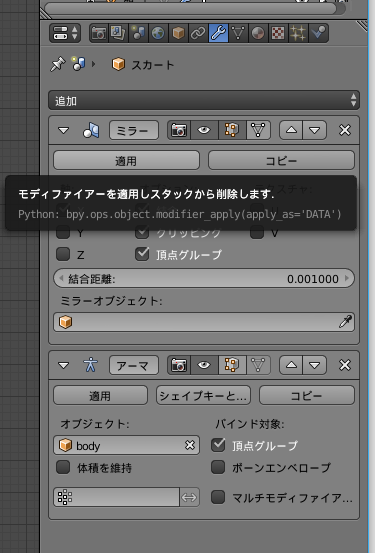Enable the 体積を維持 checkbox
The width and height of the screenshot is (375, 553).
click(63, 467)
